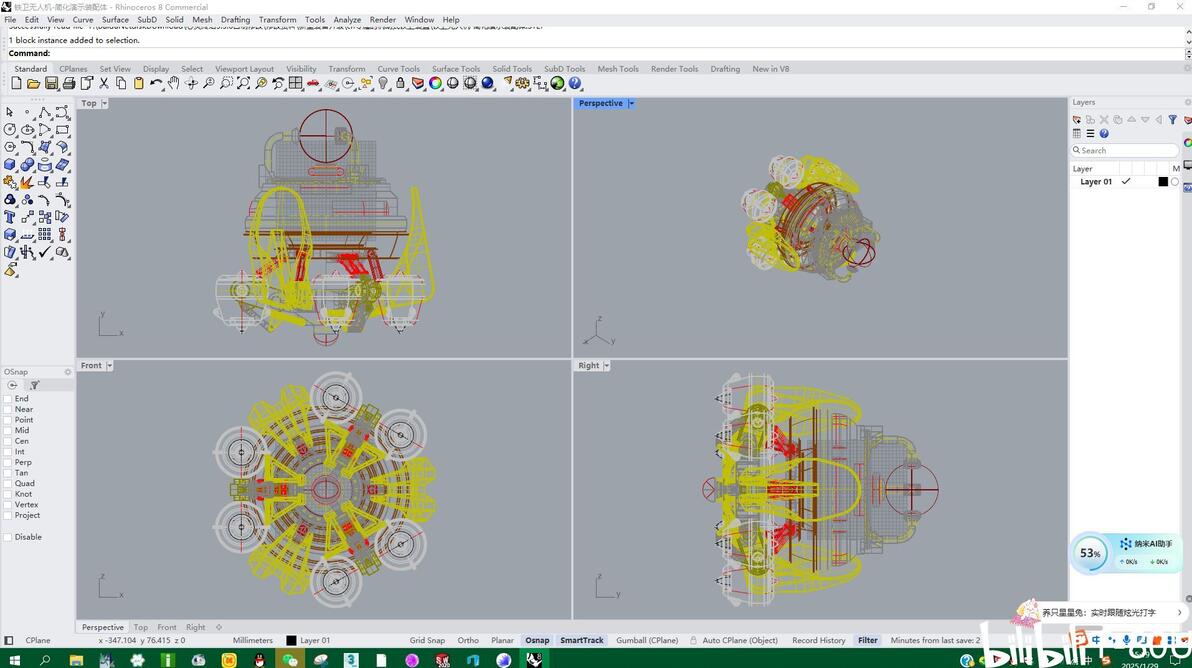Check the Disable osnap checkbox
Image resolution: width=1192 pixels, height=668 pixels.
8,537
